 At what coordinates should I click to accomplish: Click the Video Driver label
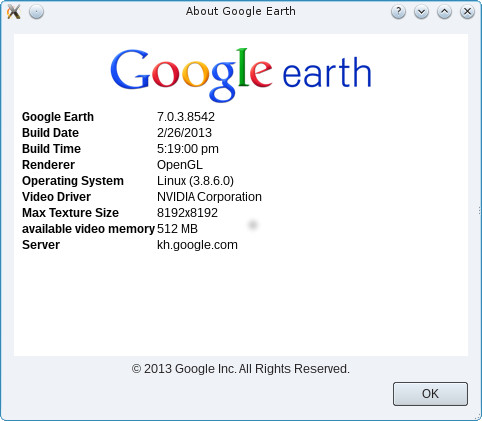click(56, 197)
